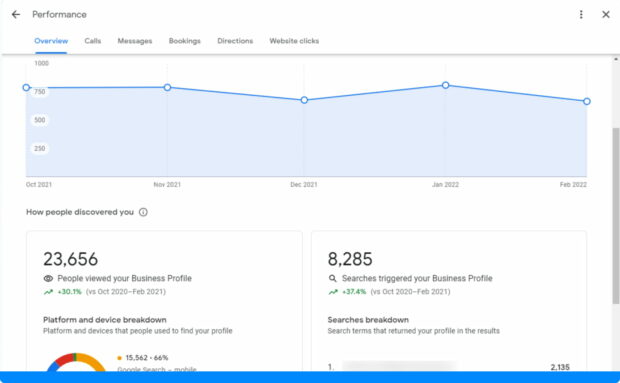The height and width of the screenshot is (383, 620).
Task: Click the Dec 2021 x-axis label
Action: click(304, 185)
